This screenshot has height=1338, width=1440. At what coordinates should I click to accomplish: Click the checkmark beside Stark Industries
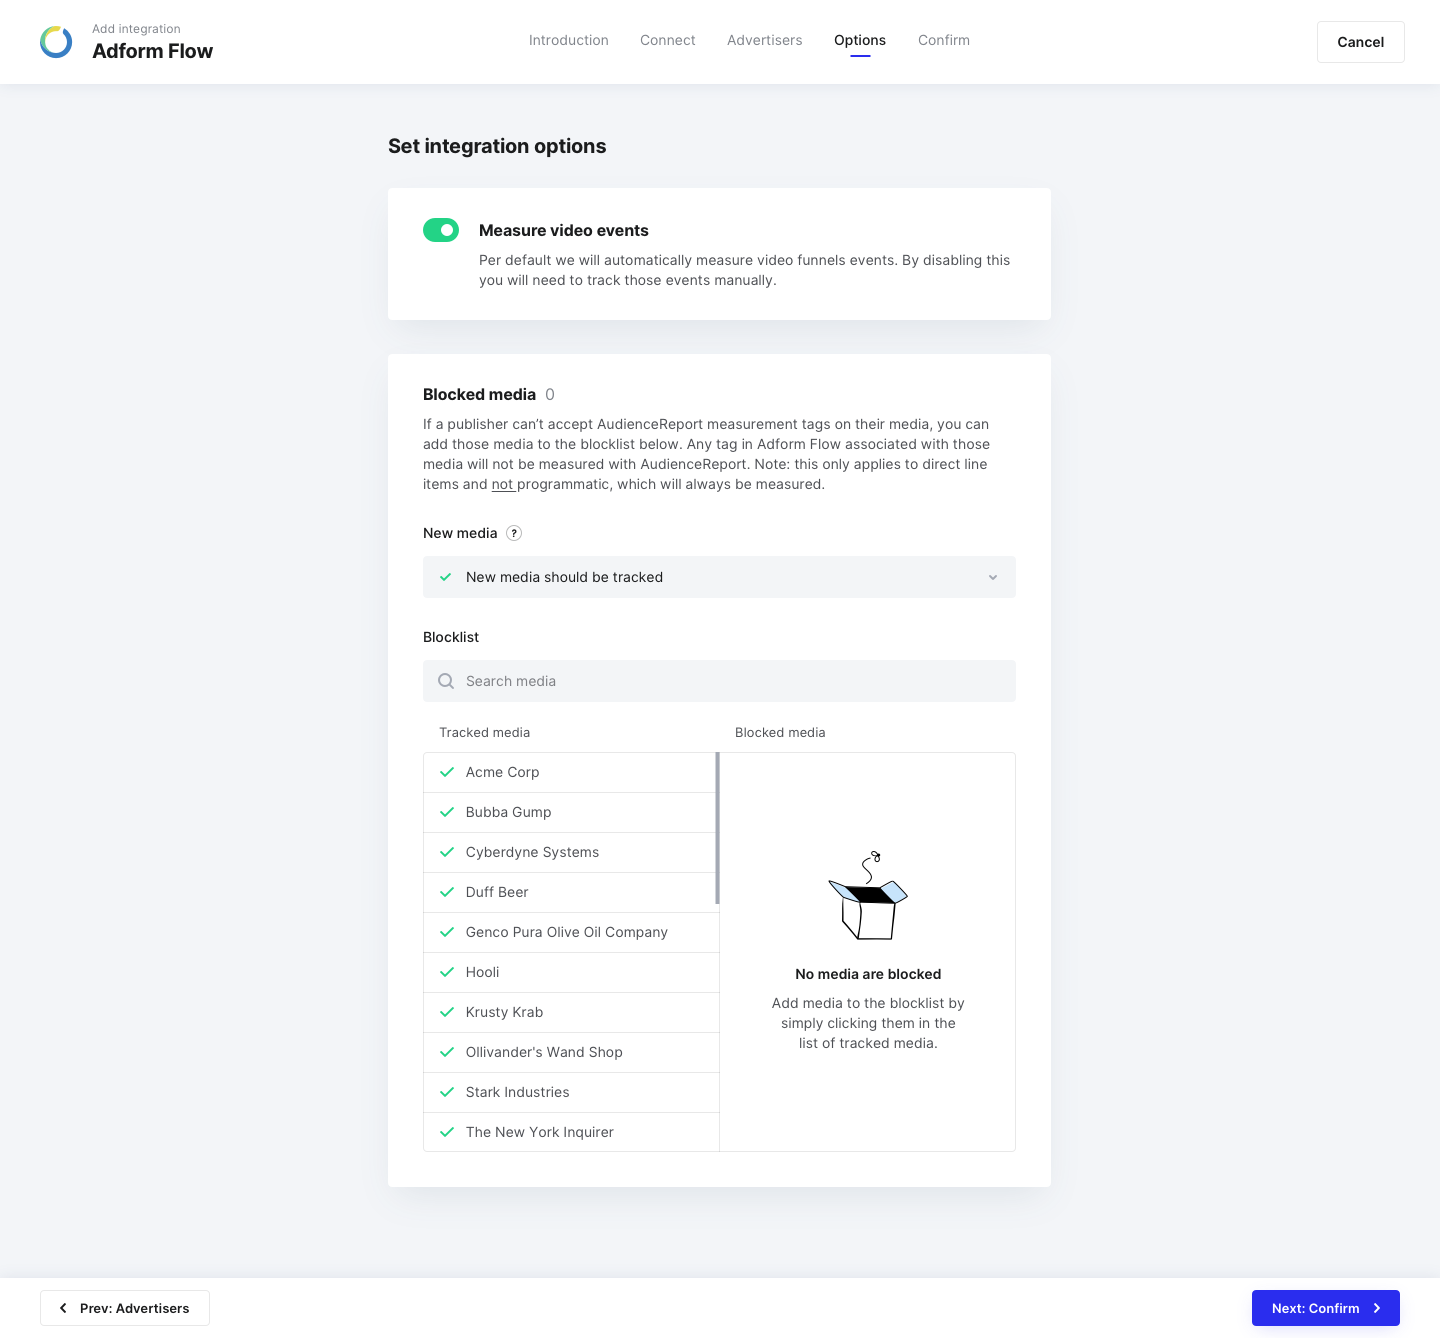(447, 1092)
